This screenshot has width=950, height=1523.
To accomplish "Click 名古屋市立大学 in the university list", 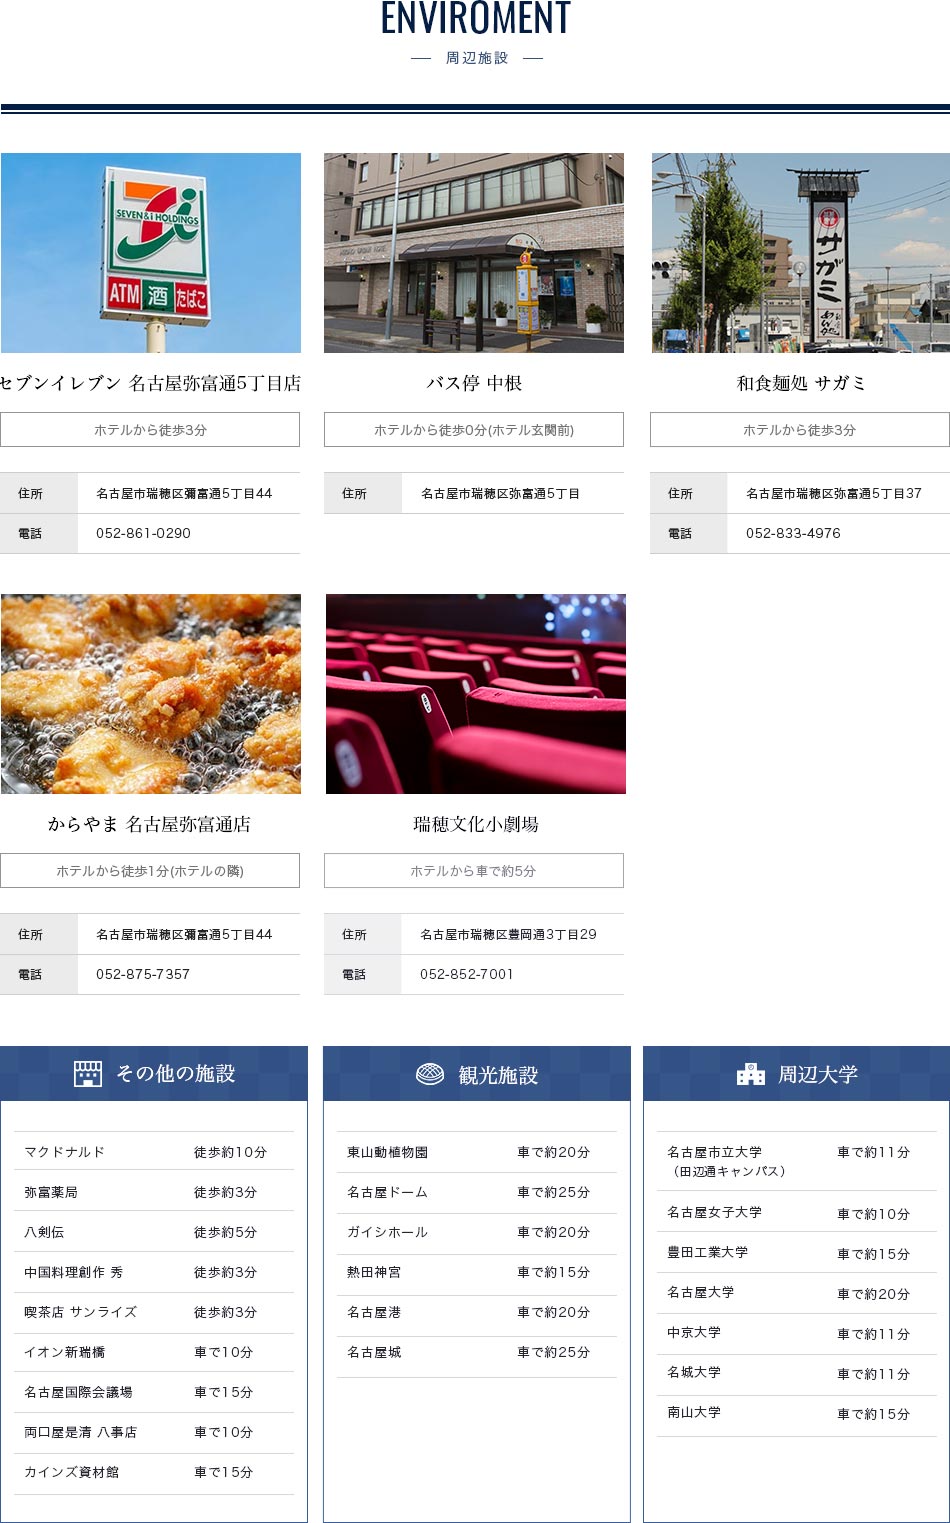I will coord(715,1152).
